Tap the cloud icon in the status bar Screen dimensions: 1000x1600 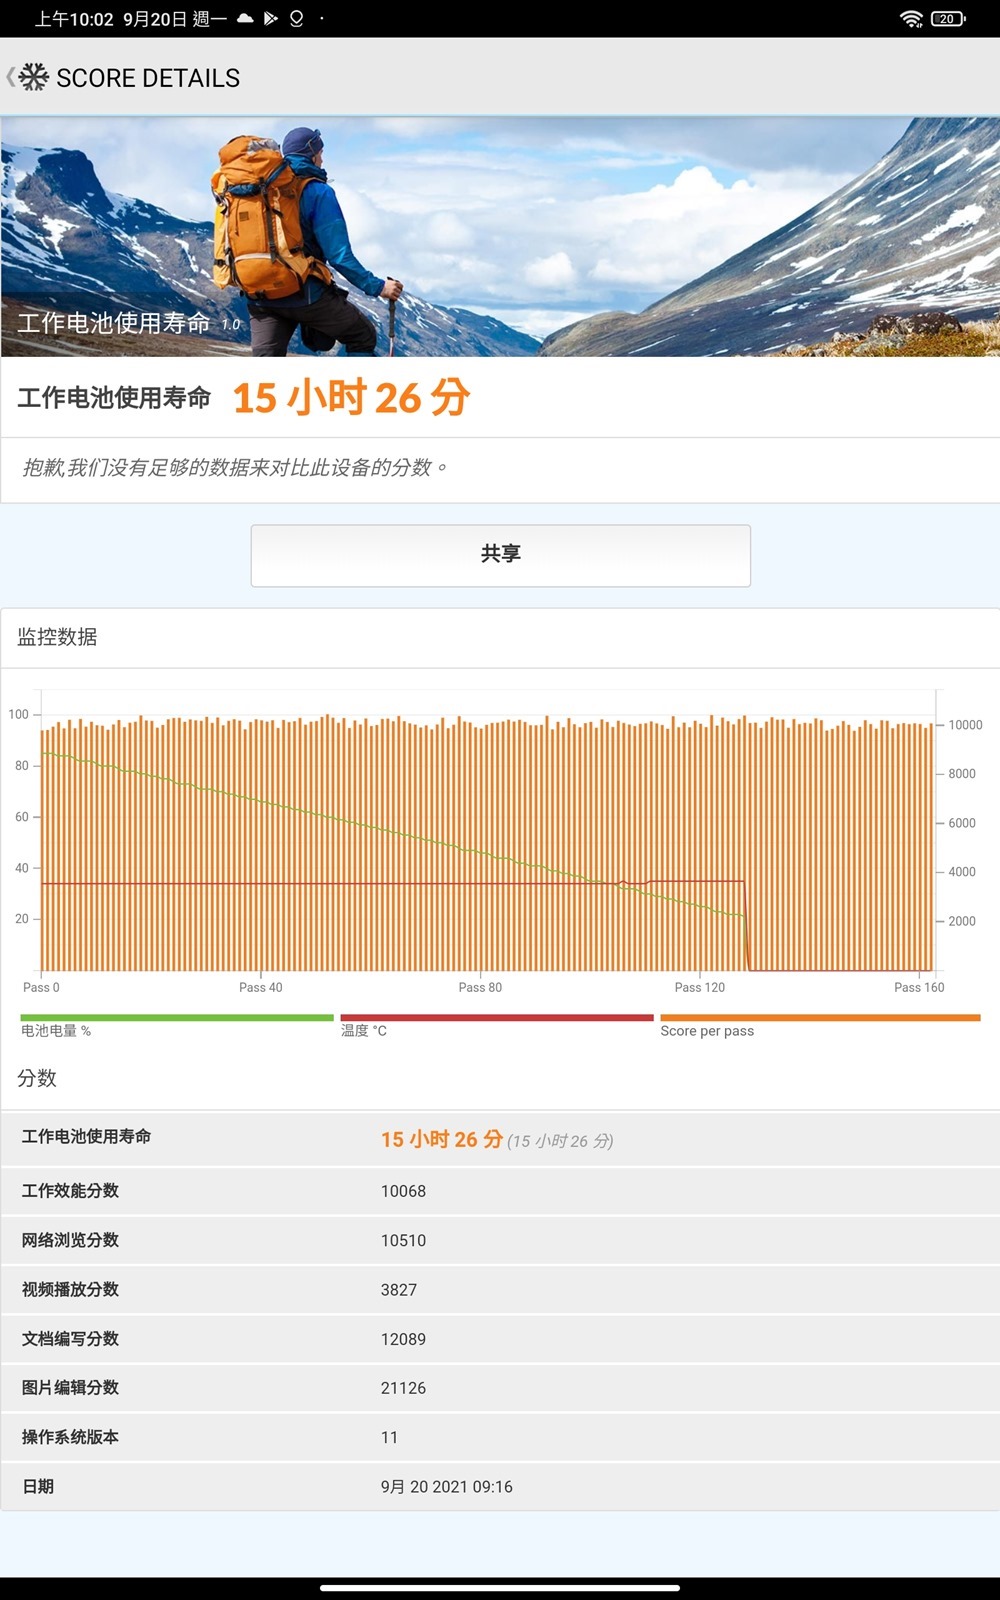coord(245,18)
